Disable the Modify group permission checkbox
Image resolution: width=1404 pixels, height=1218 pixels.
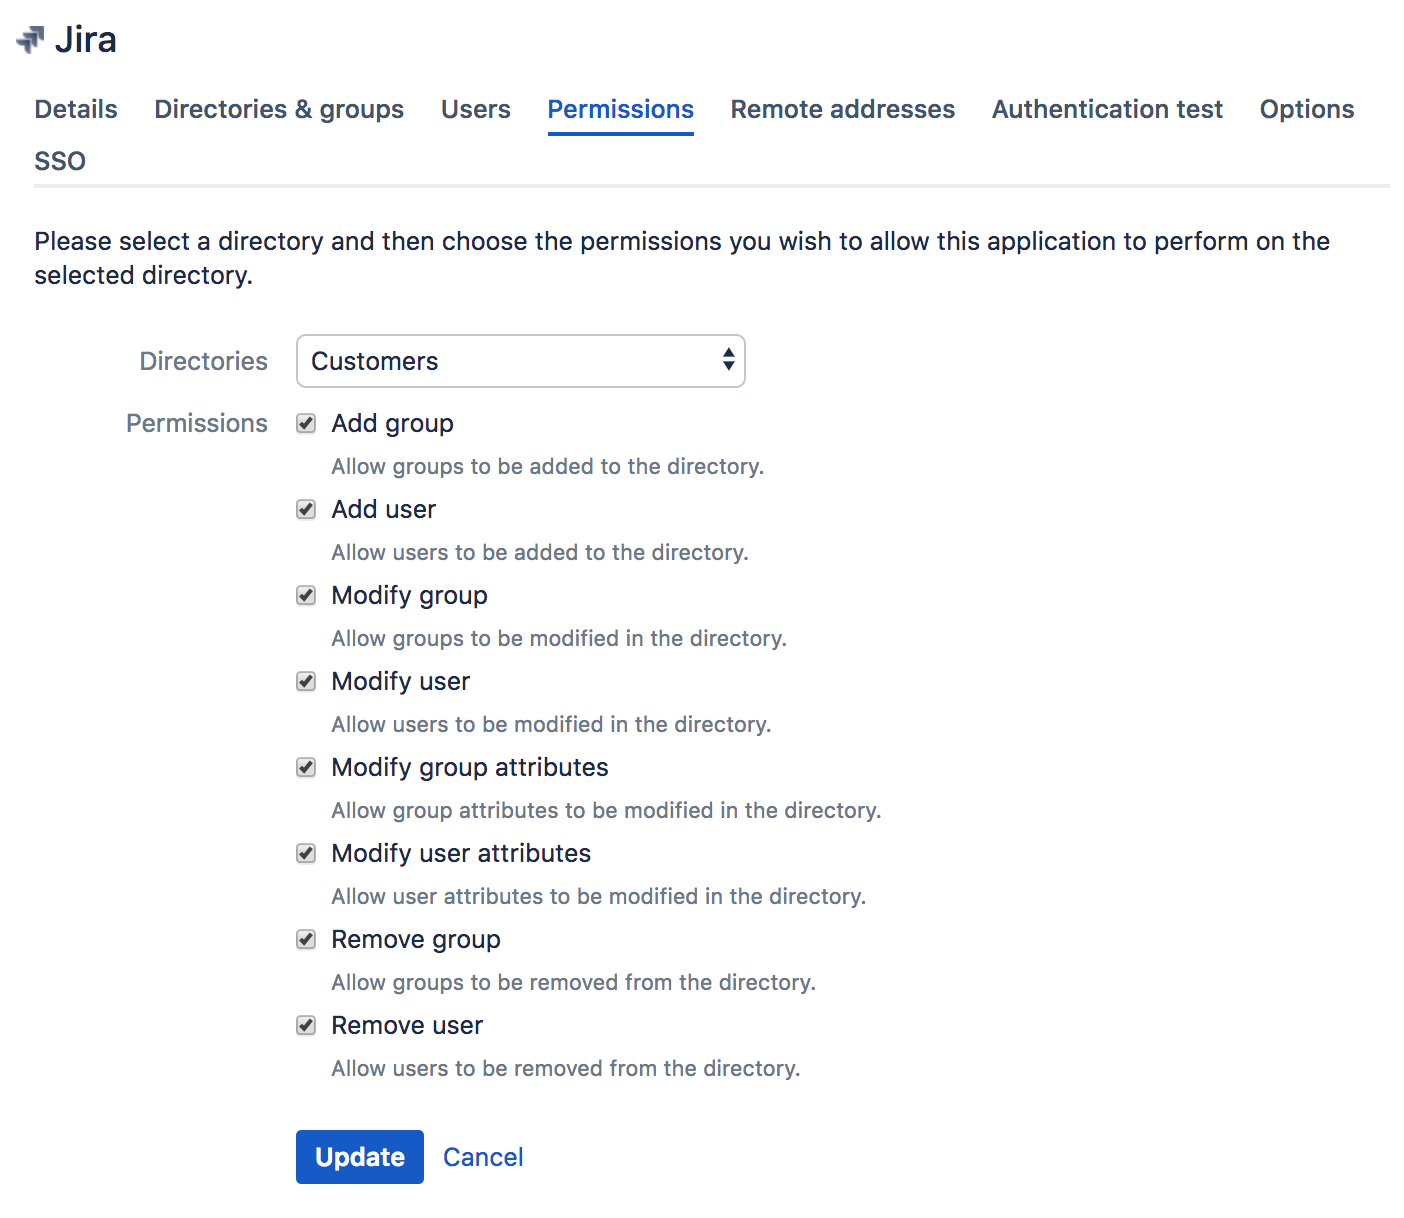(306, 596)
